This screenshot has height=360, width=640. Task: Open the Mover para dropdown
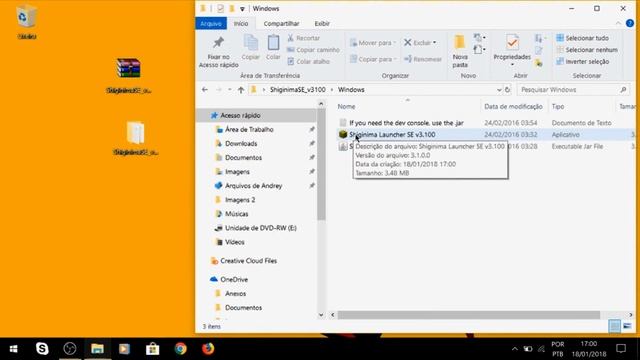click(x=373, y=42)
